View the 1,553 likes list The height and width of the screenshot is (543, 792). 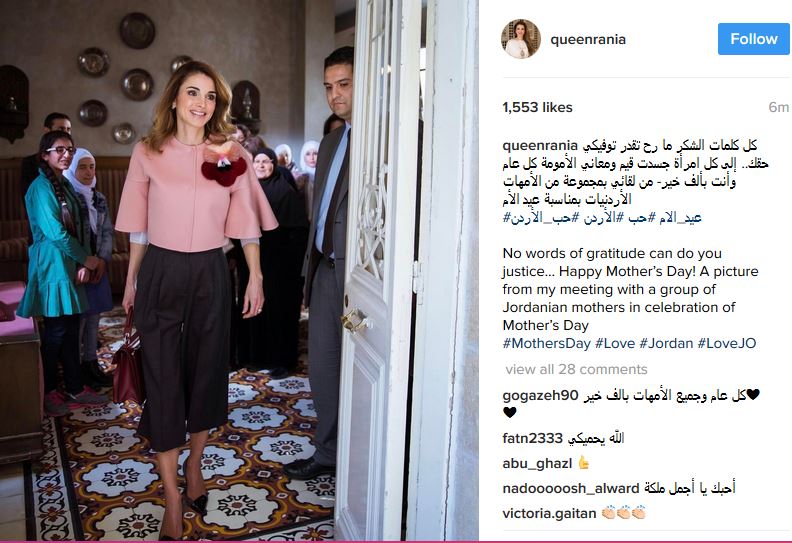537,108
